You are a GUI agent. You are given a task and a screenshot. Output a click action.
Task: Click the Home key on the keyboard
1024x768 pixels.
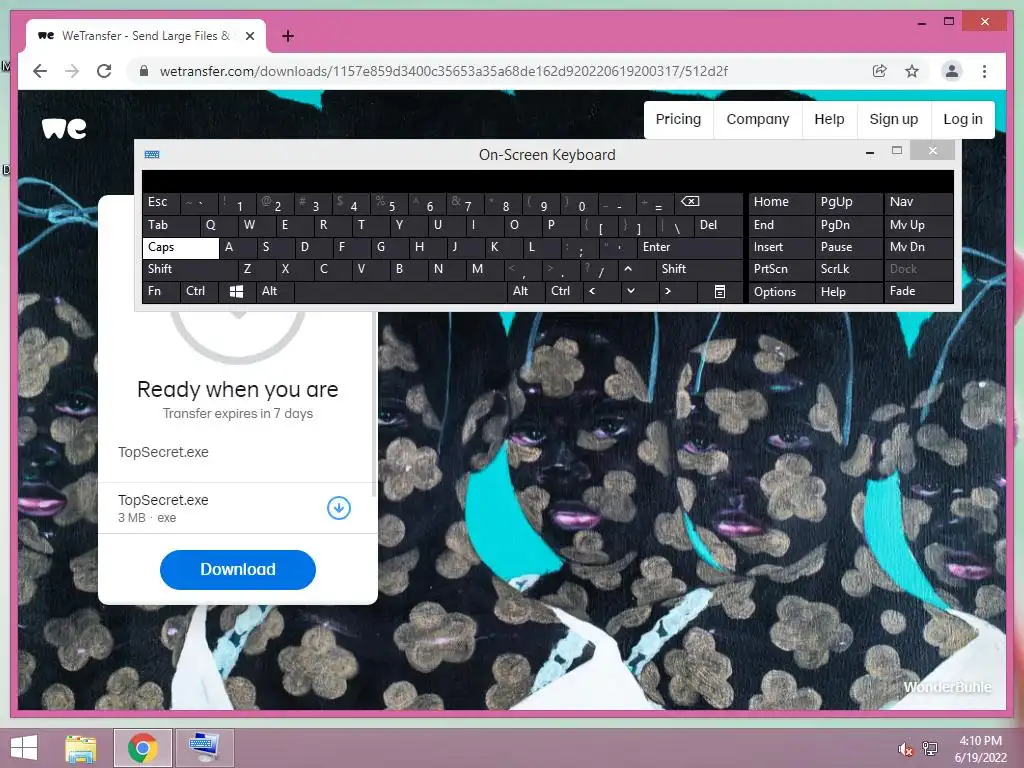pos(780,202)
